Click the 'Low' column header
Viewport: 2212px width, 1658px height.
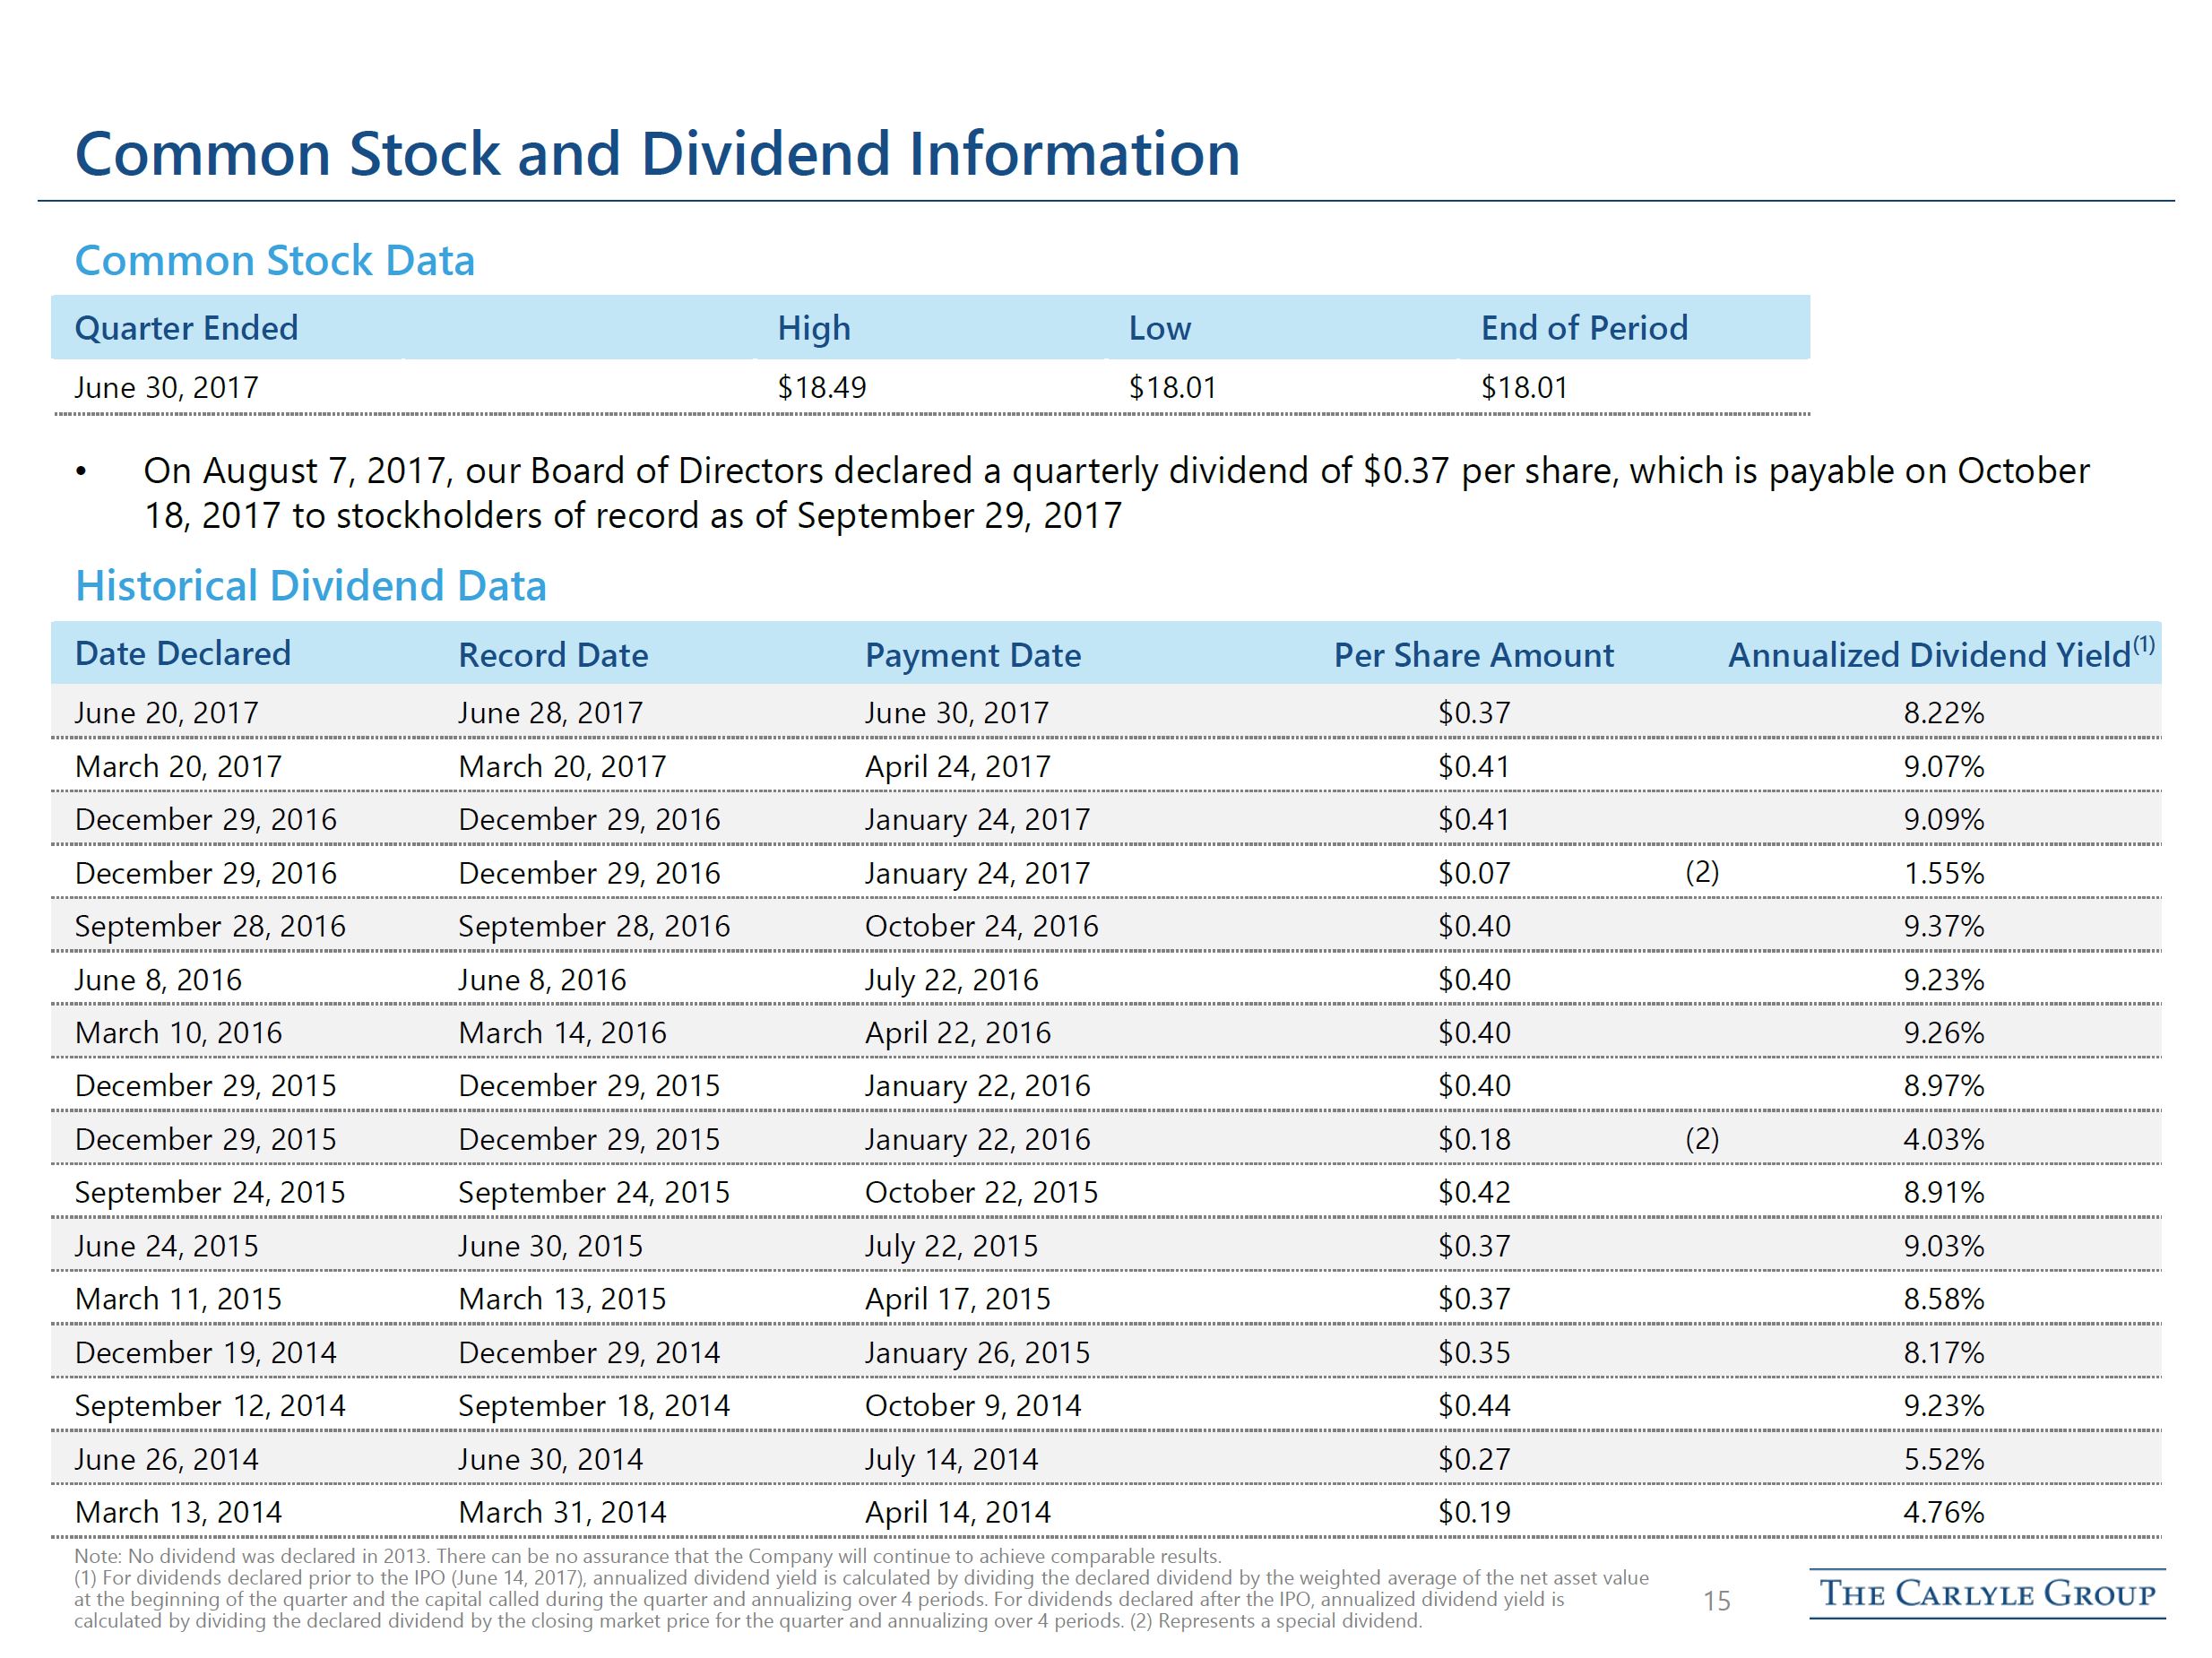(1160, 328)
